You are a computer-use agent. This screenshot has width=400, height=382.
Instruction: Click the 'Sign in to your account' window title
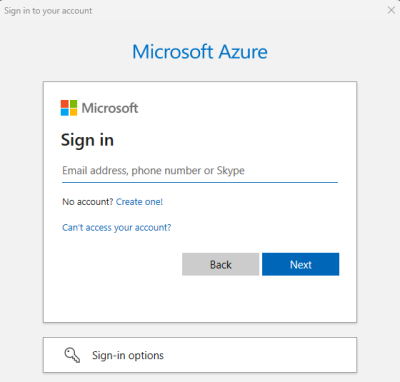pos(48,11)
